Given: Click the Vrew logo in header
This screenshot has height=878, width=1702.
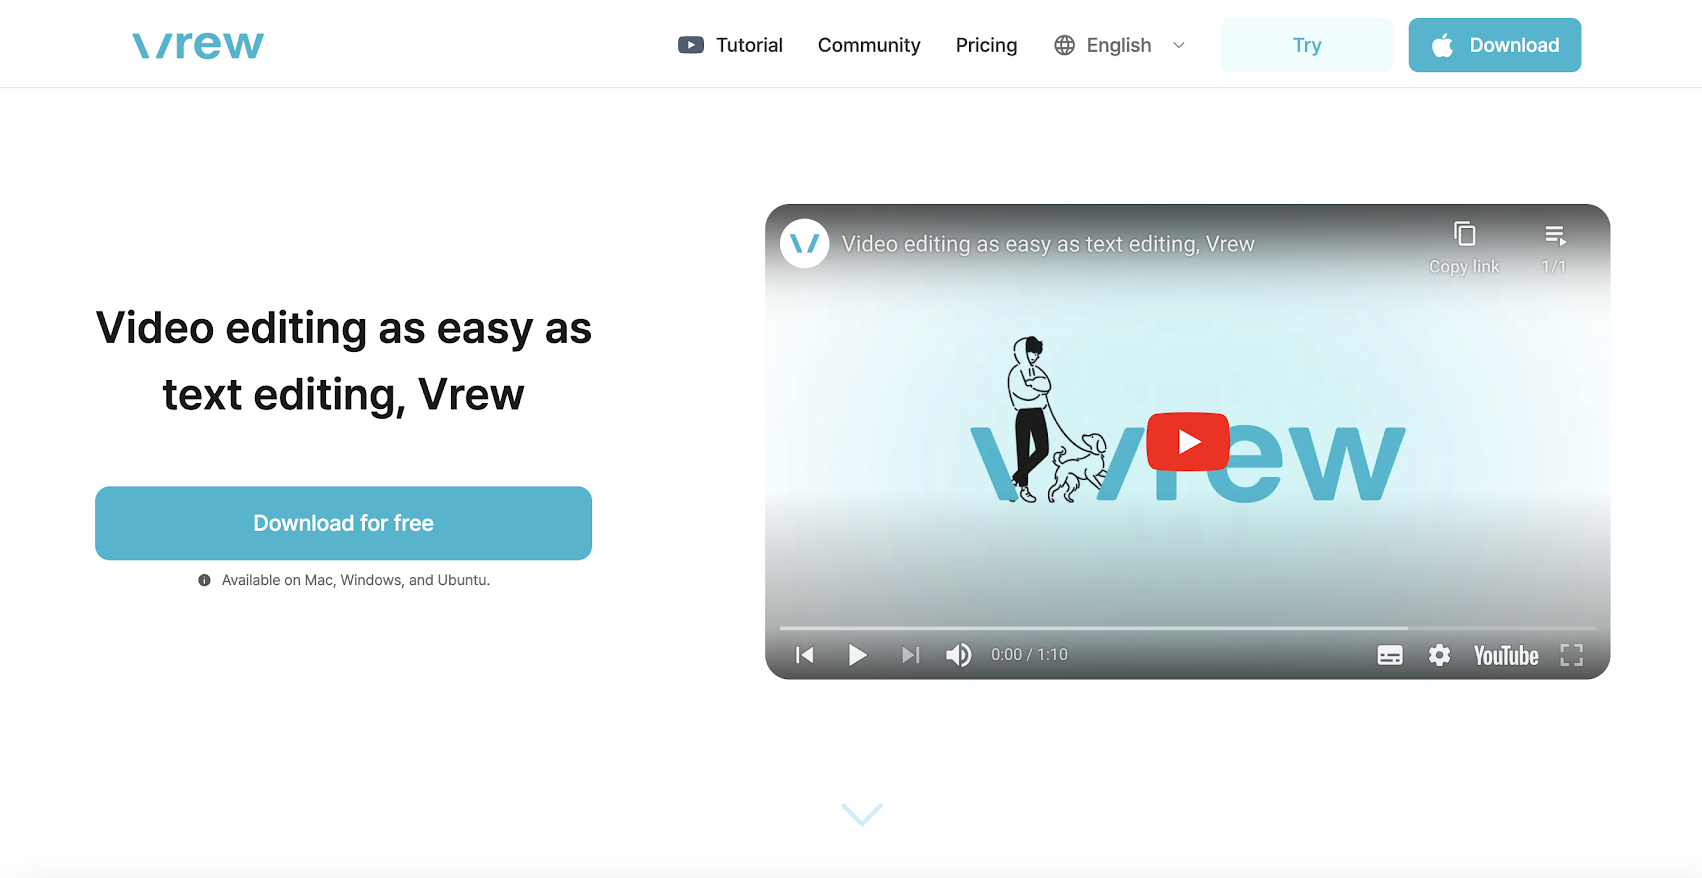Looking at the screenshot, I should tap(198, 45).
